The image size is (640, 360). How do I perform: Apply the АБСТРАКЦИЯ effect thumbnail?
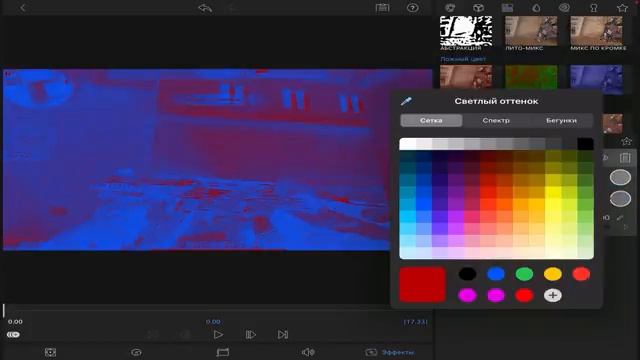point(466,31)
